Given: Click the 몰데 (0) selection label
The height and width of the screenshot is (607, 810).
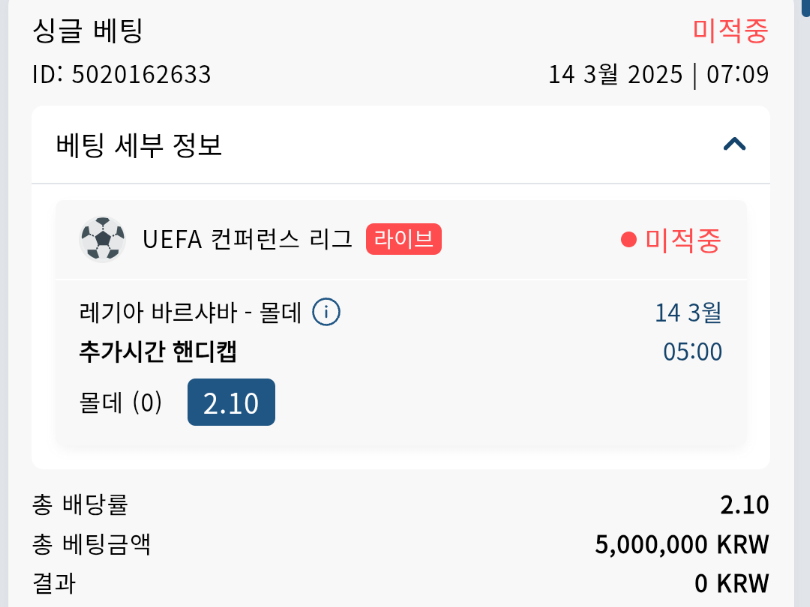Looking at the screenshot, I should (120, 403).
